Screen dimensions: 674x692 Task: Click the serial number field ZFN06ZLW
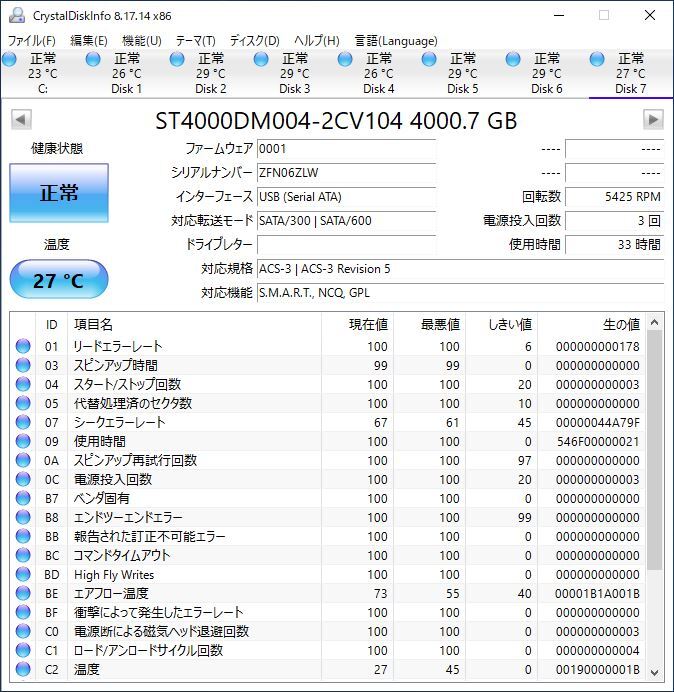[x=346, y=173]
